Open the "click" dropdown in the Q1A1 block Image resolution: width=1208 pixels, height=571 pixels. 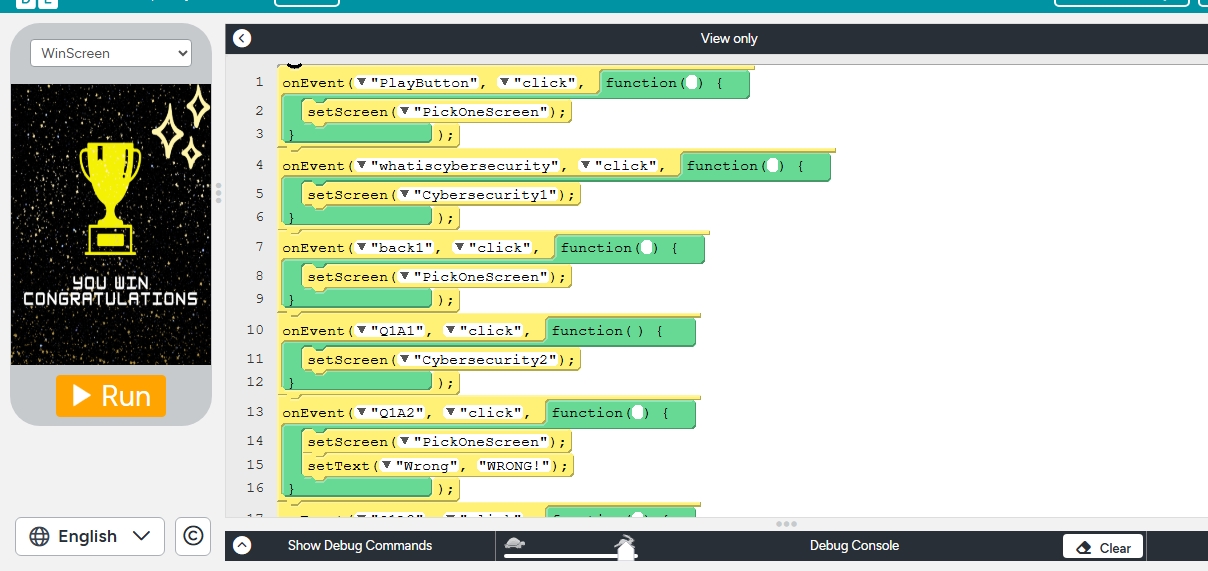[452, 331]
